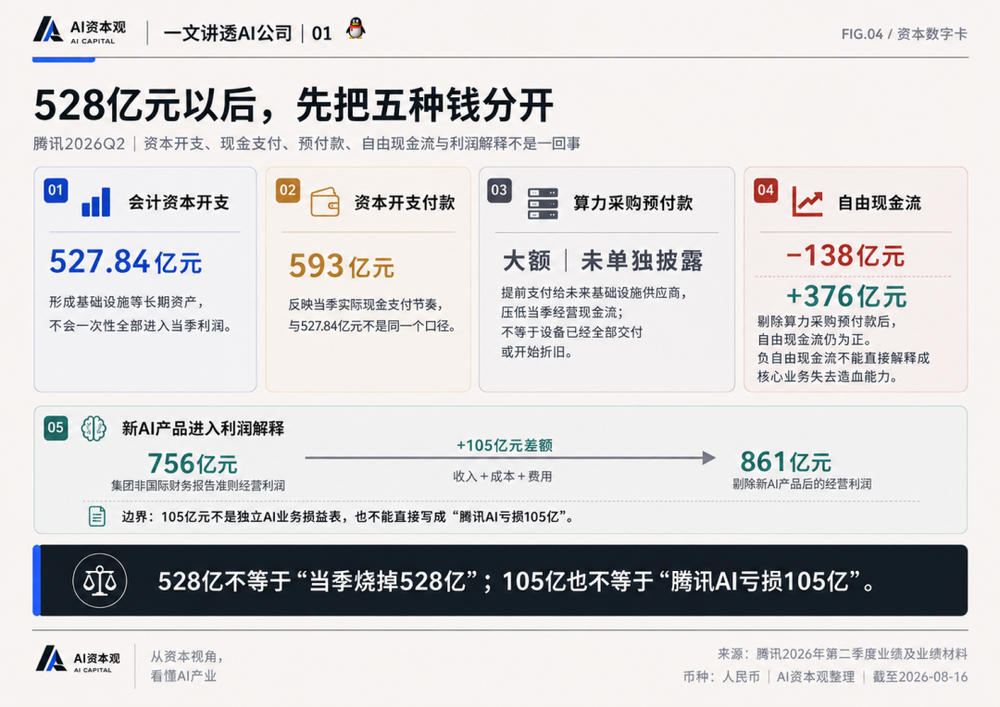
Task: Click the card title 资本开支付款
Action: click(x=404, y=203)
